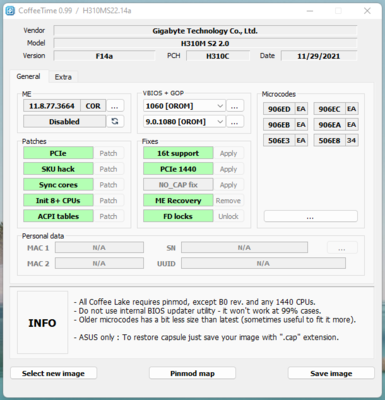
Task: Switch to the General tab
Action: click(29, 76)
